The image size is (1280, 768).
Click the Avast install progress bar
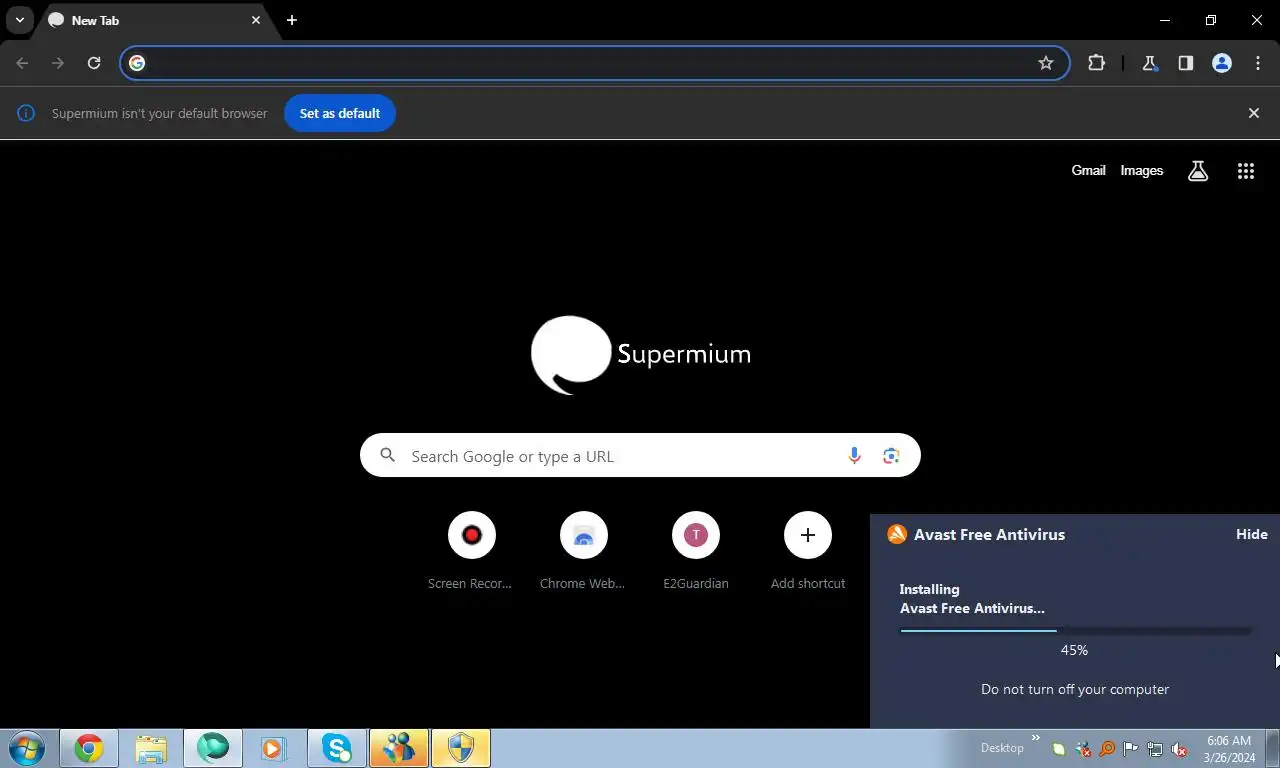point(1075,631)
